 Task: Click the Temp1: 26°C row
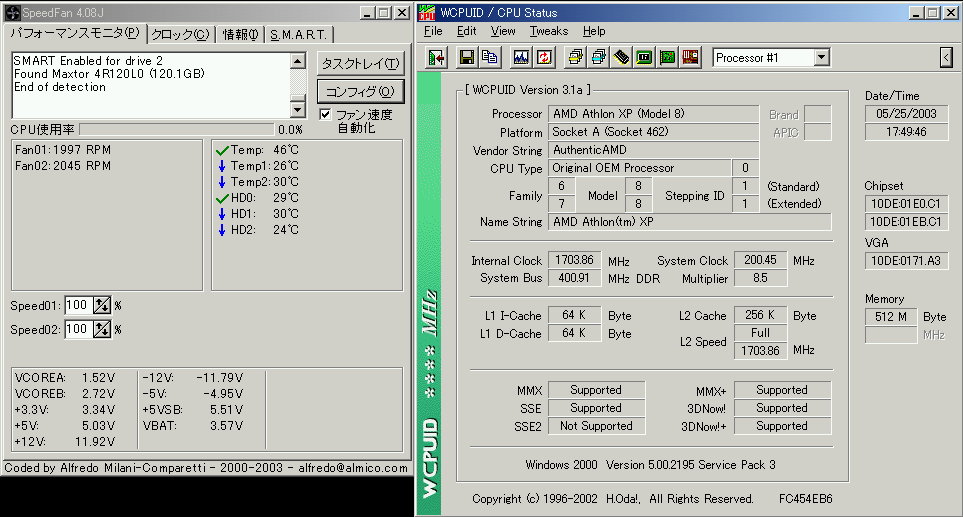[x=257, y=166]
